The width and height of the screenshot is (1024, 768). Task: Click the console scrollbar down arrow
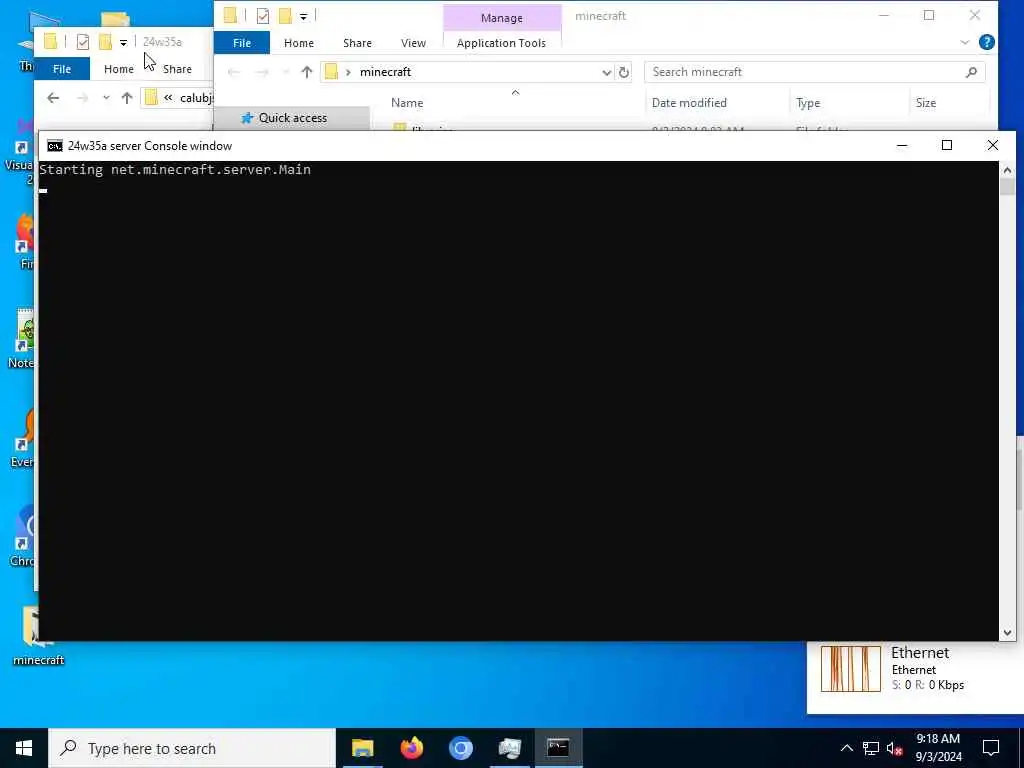pyautogui.click(x=1007, y=632)
